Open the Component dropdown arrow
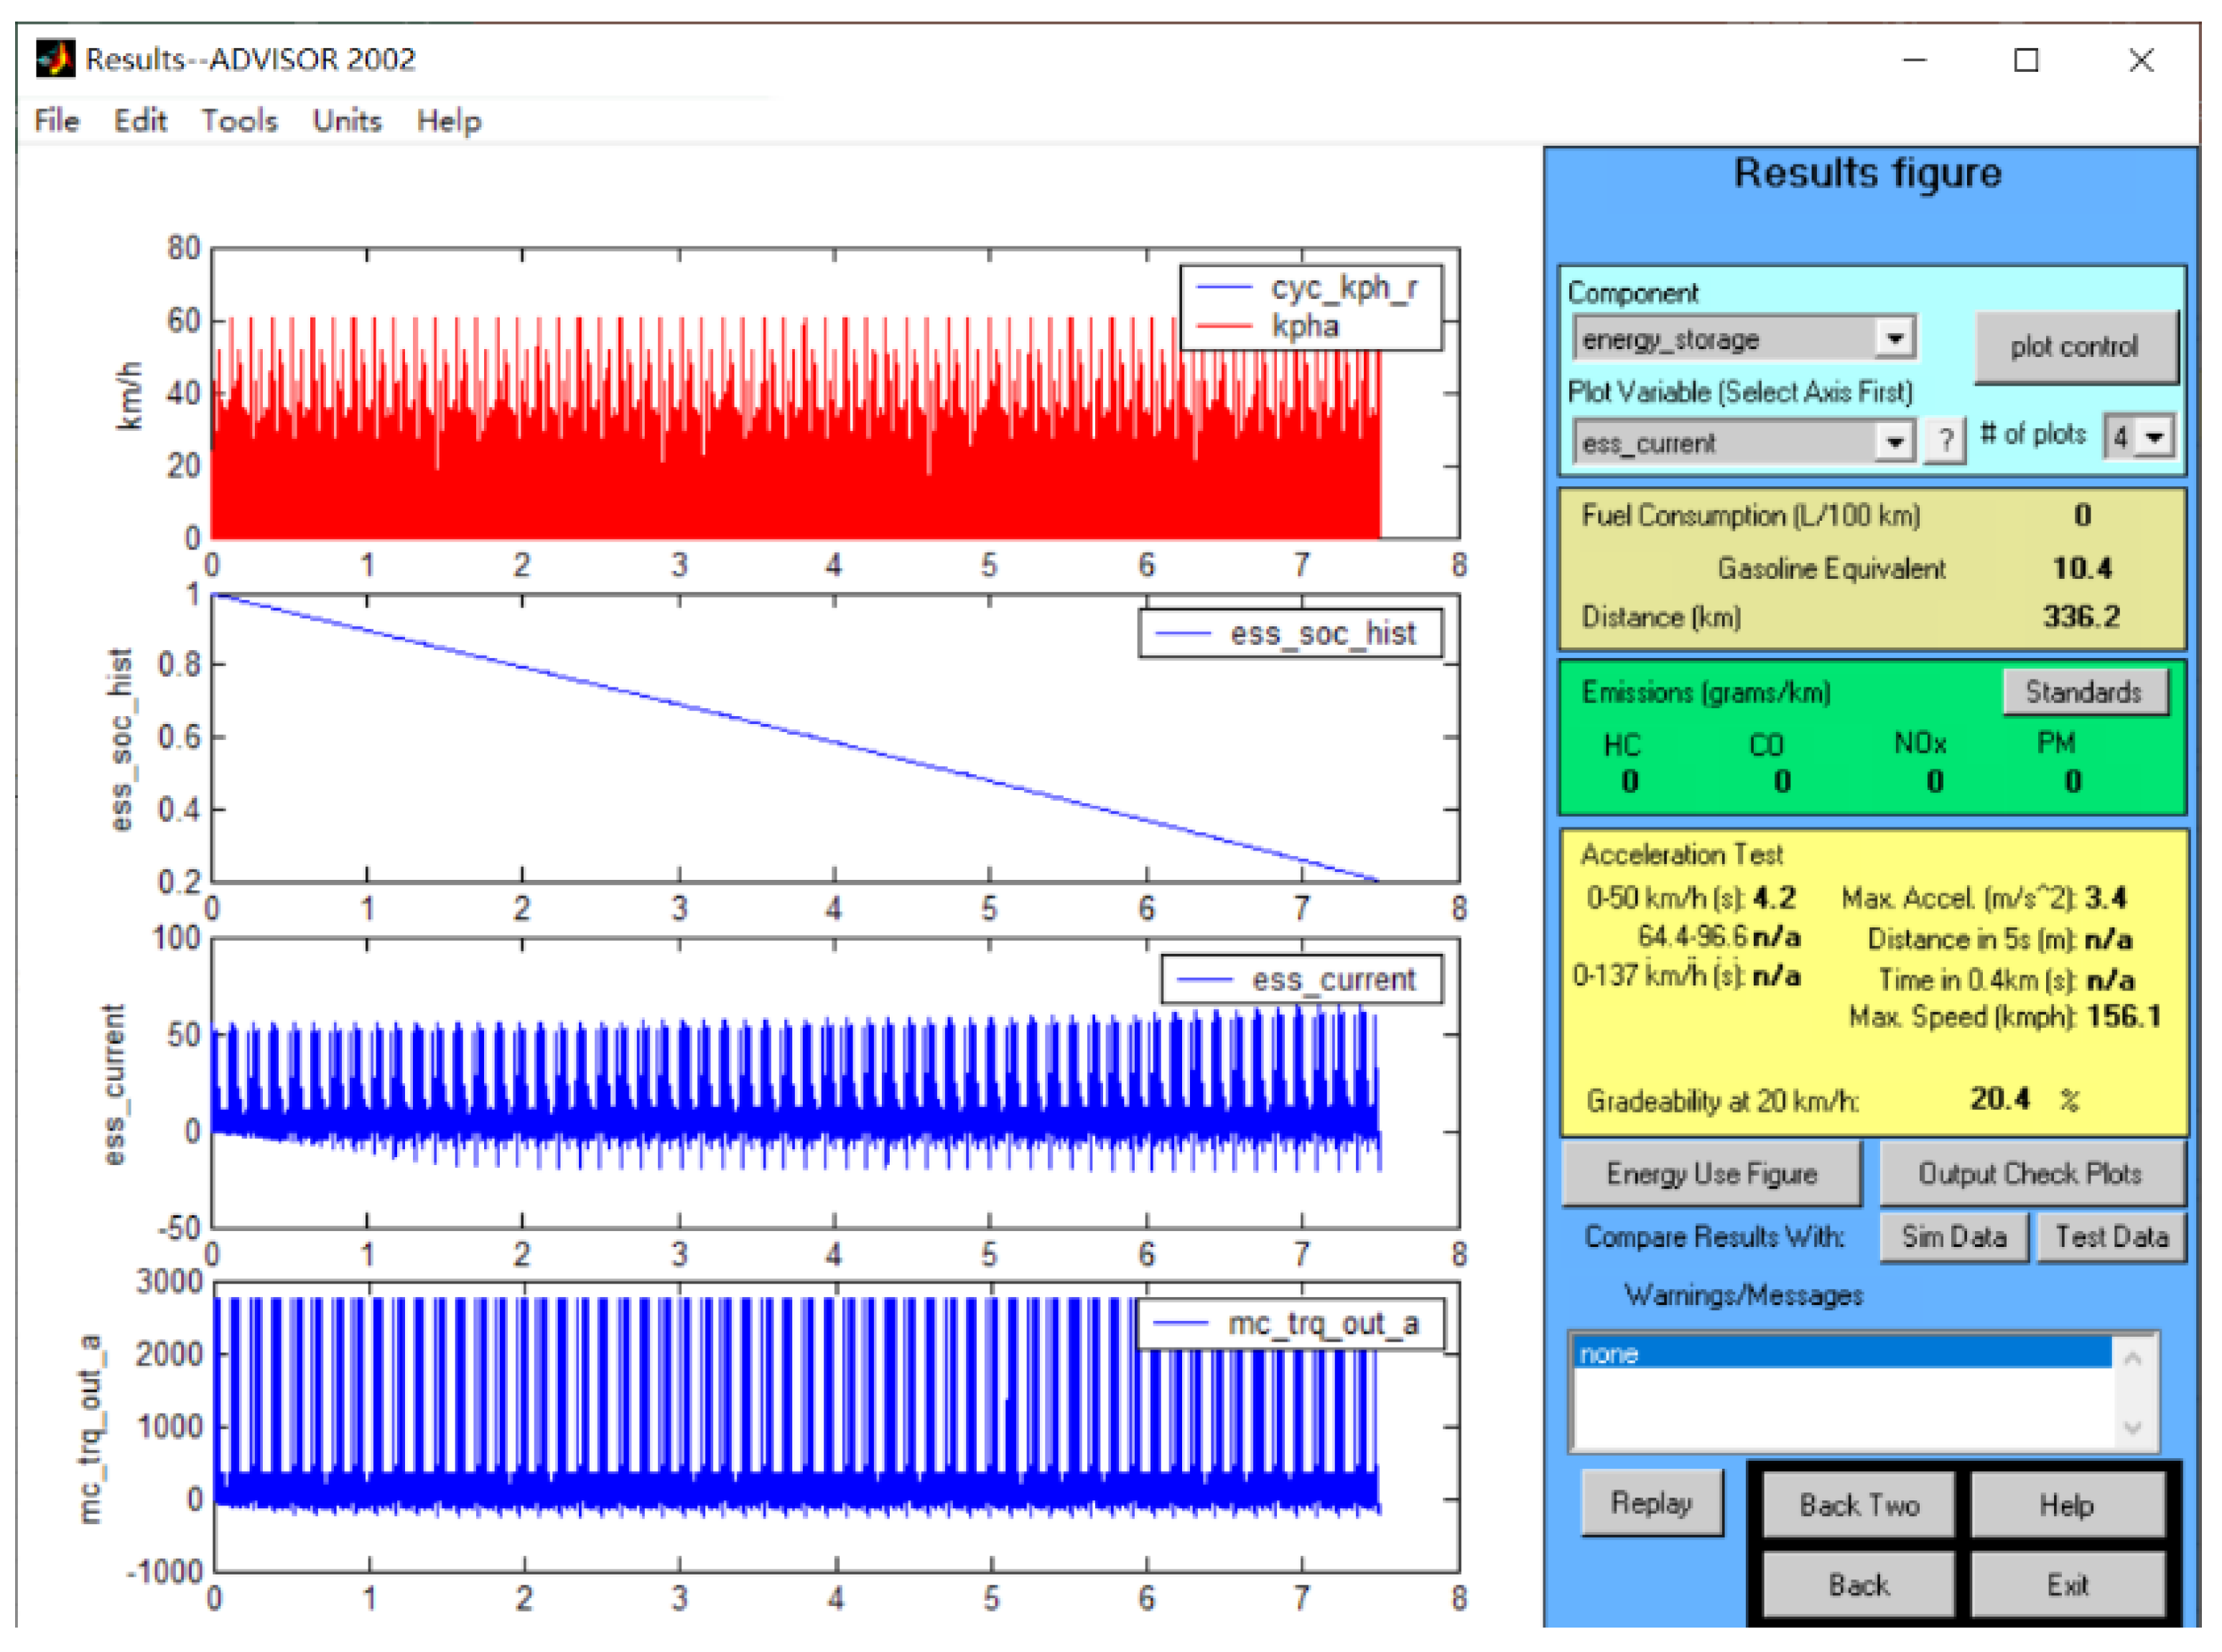This screenshot has width=2222, height=1652. (x=1894, y=339)
